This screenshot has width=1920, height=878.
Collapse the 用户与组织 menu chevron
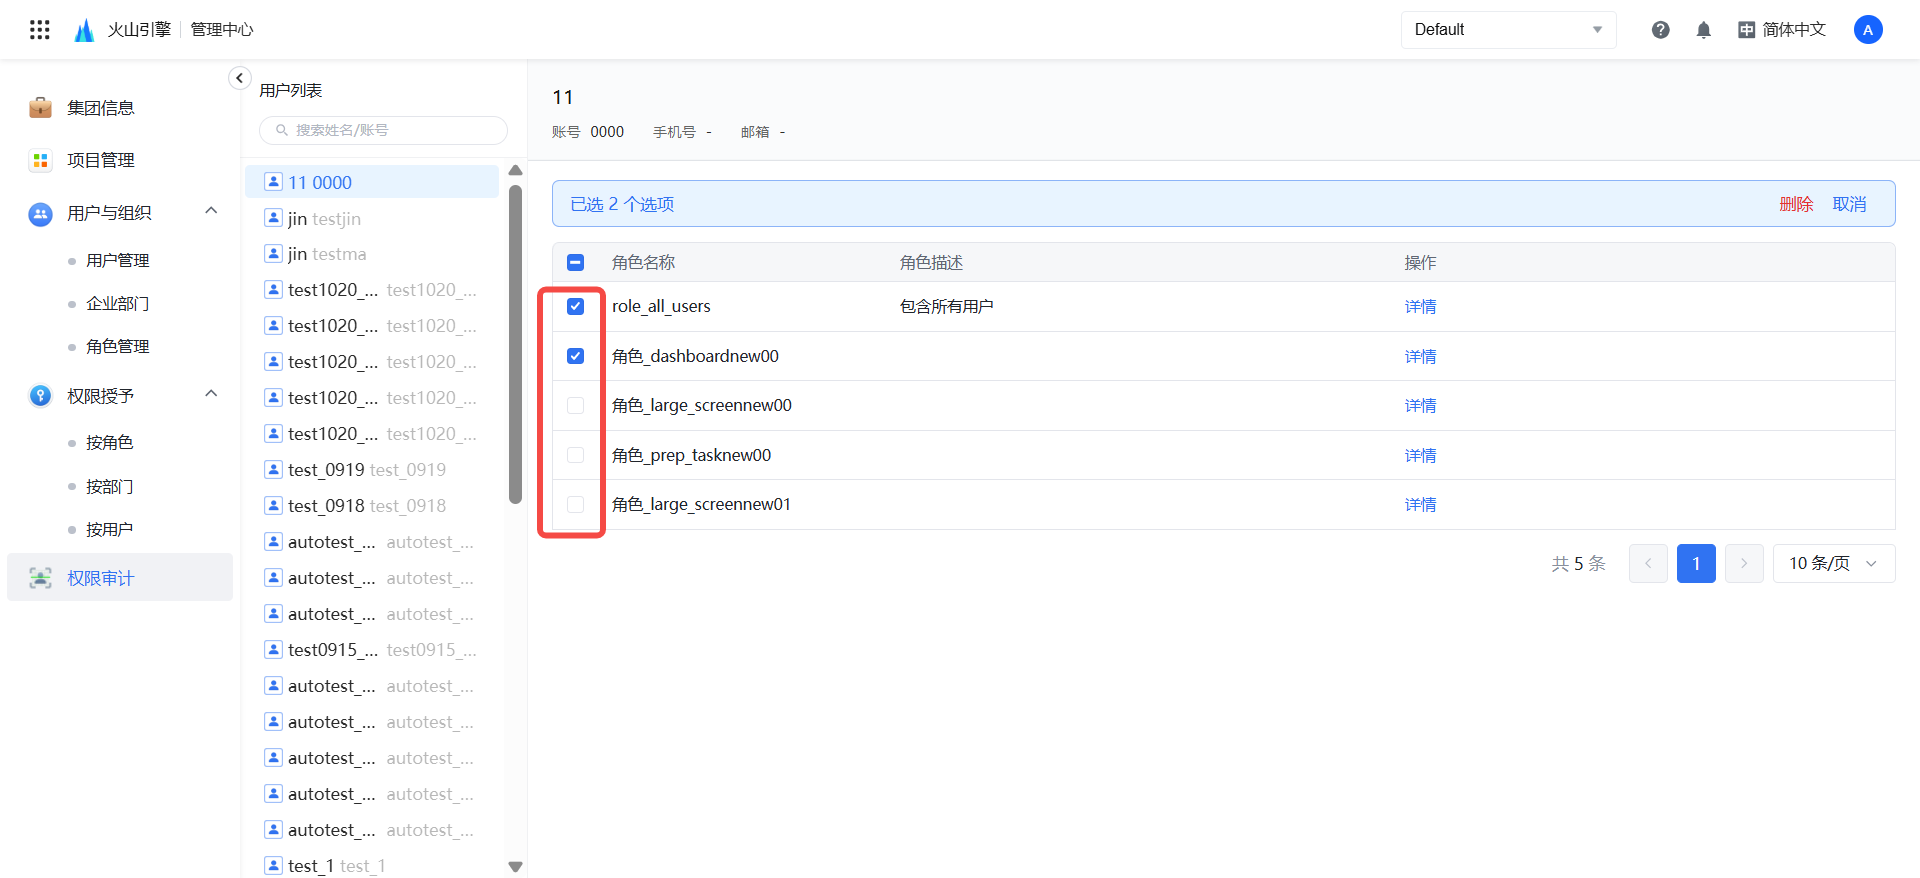211,210
